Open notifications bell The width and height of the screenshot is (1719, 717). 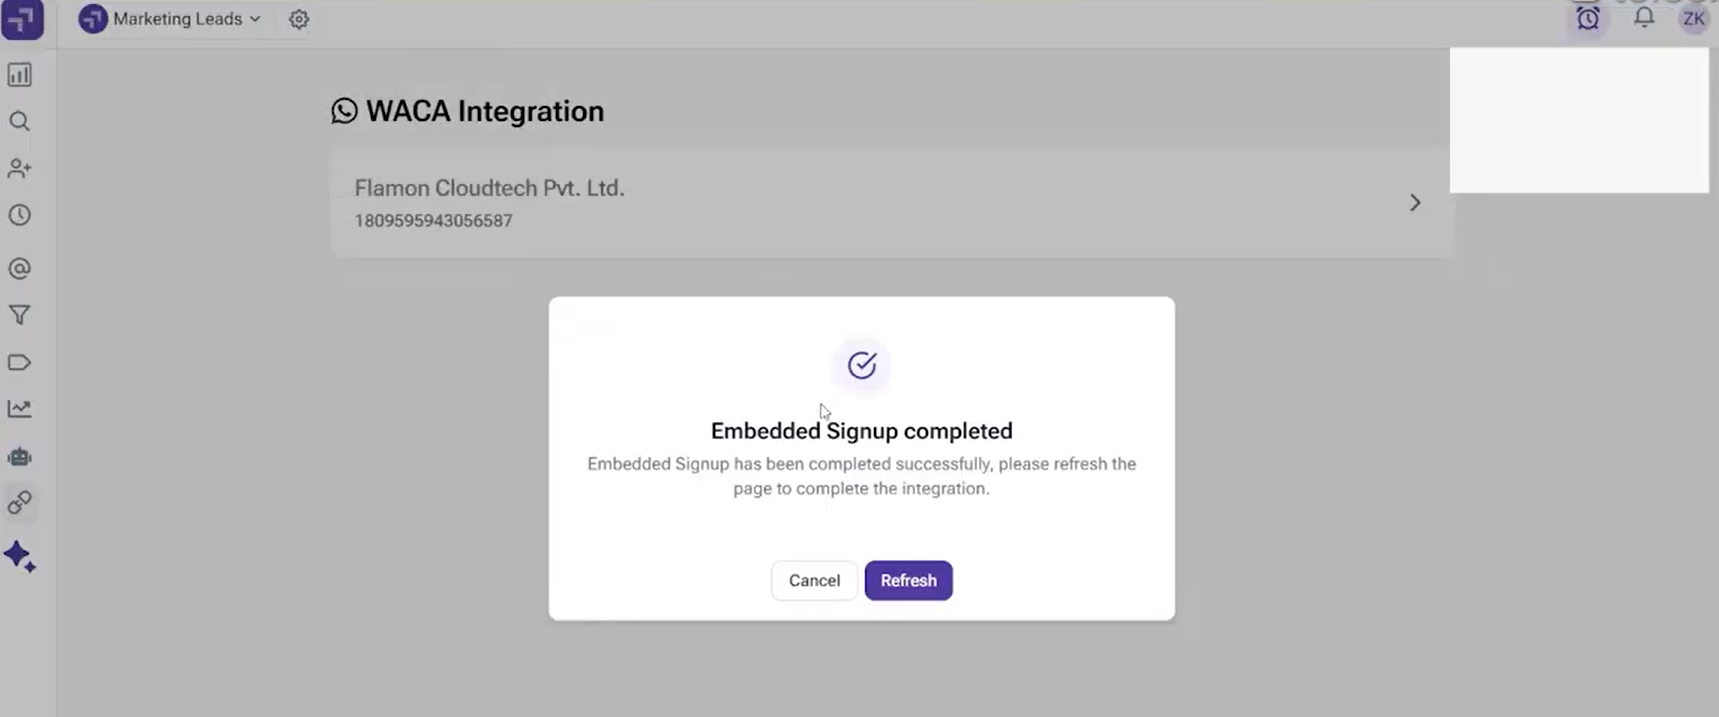point(1643,17)
